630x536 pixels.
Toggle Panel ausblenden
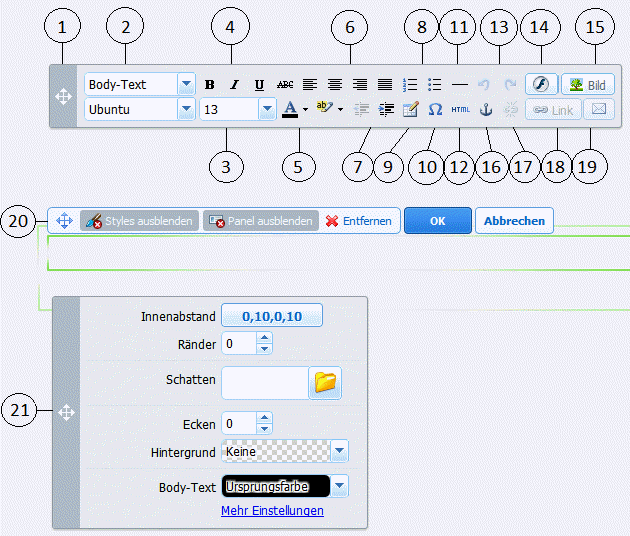tap(261, 221)
